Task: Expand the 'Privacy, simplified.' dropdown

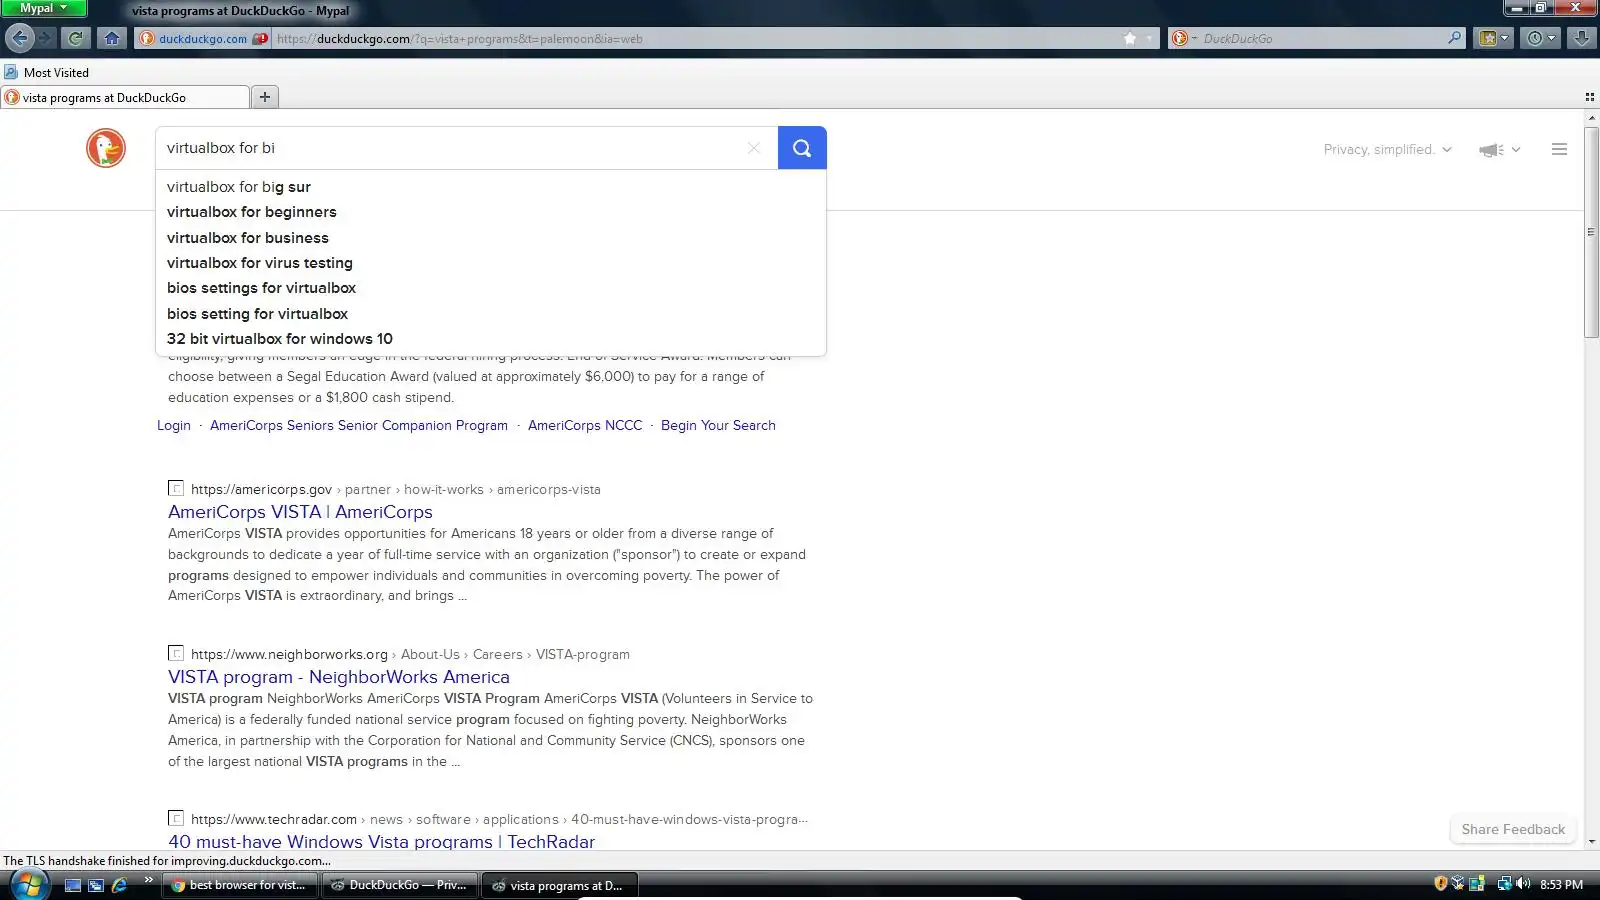Action: click(1387, 149)
